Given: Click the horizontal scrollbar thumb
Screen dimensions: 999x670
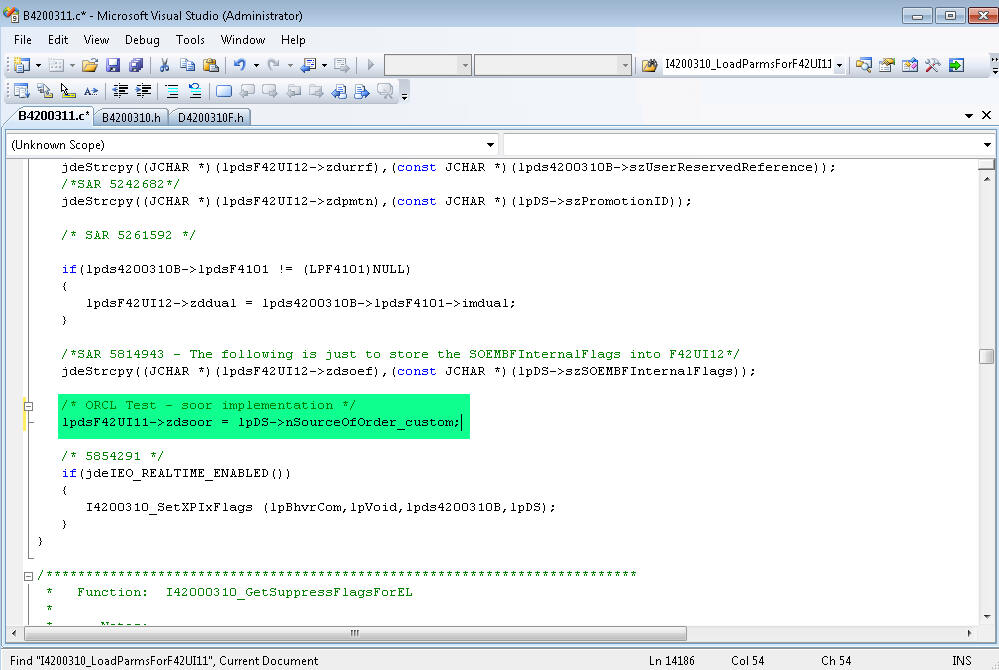Looking at the screenshot, I should [355, 633].
